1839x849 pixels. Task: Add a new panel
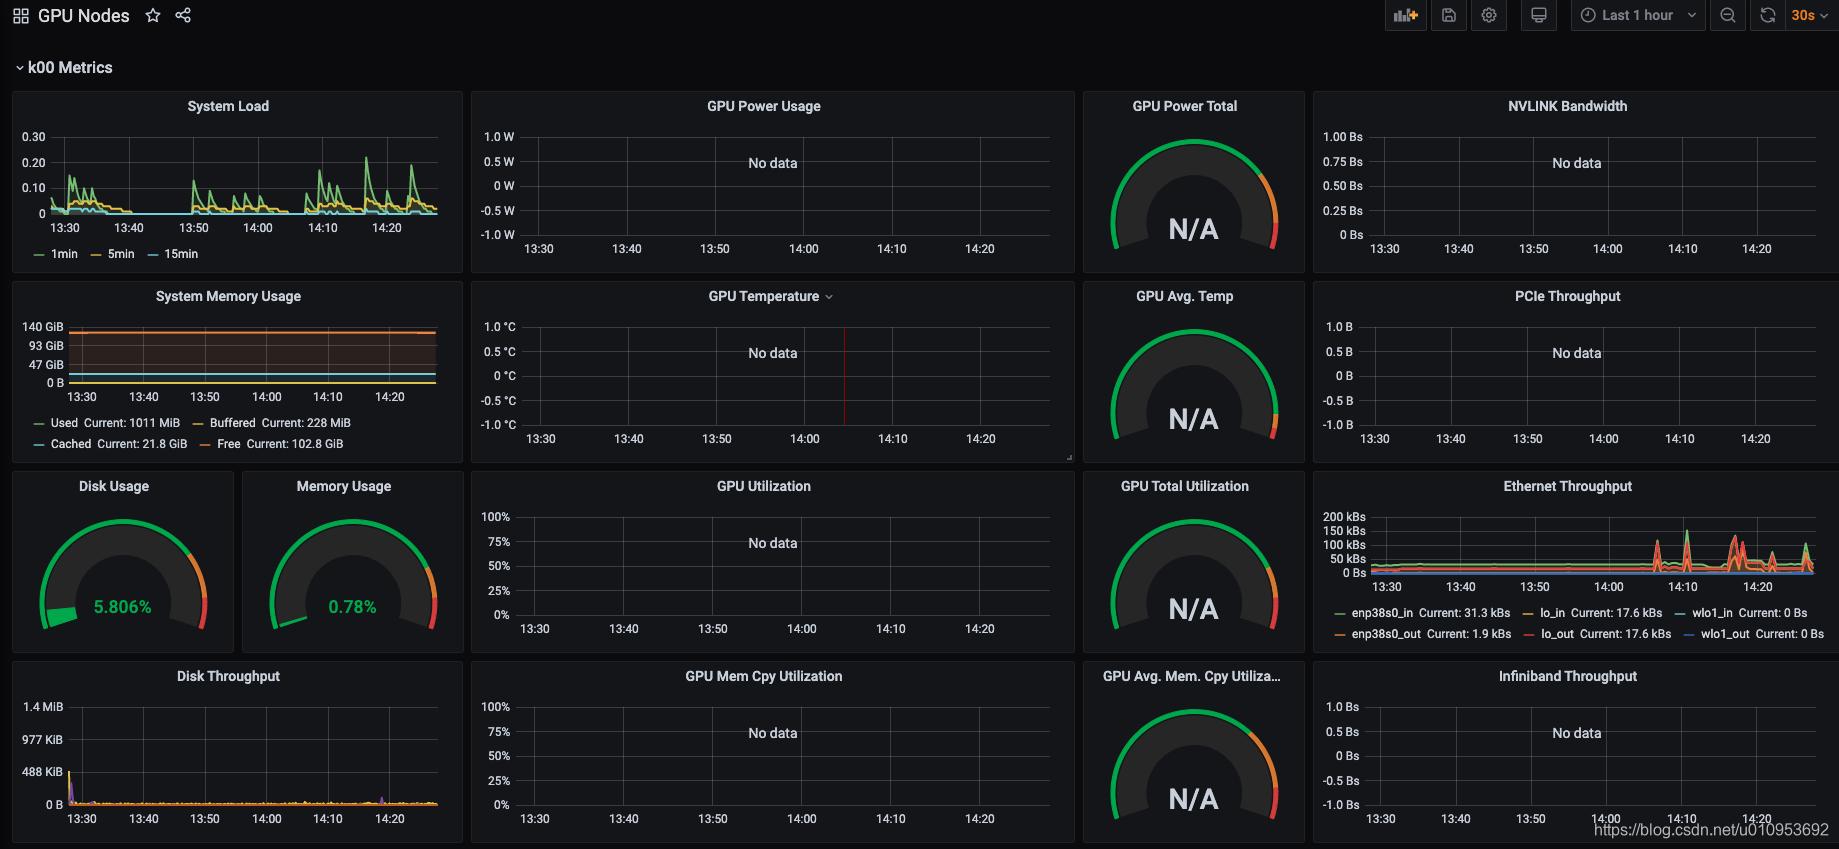(1406, 15)
